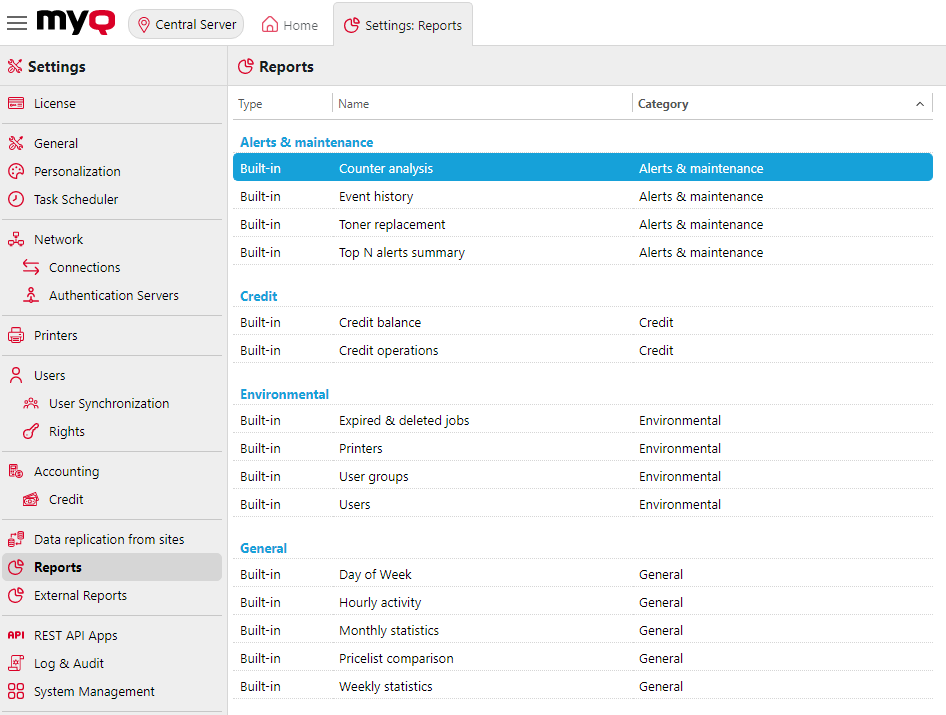Toggle sort arrow on Category column
946x715 pixels.
pyautogui.click(x=919, y=104)
